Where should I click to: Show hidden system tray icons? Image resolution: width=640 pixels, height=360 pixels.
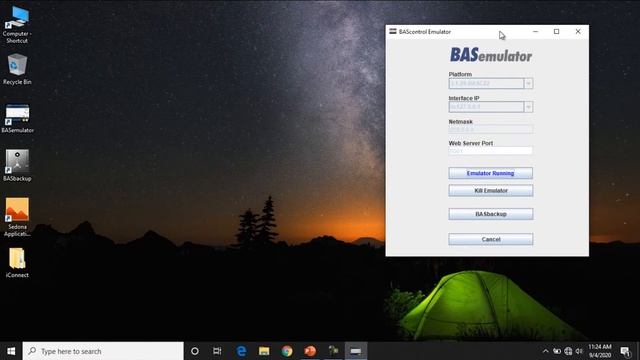[545, 351]
